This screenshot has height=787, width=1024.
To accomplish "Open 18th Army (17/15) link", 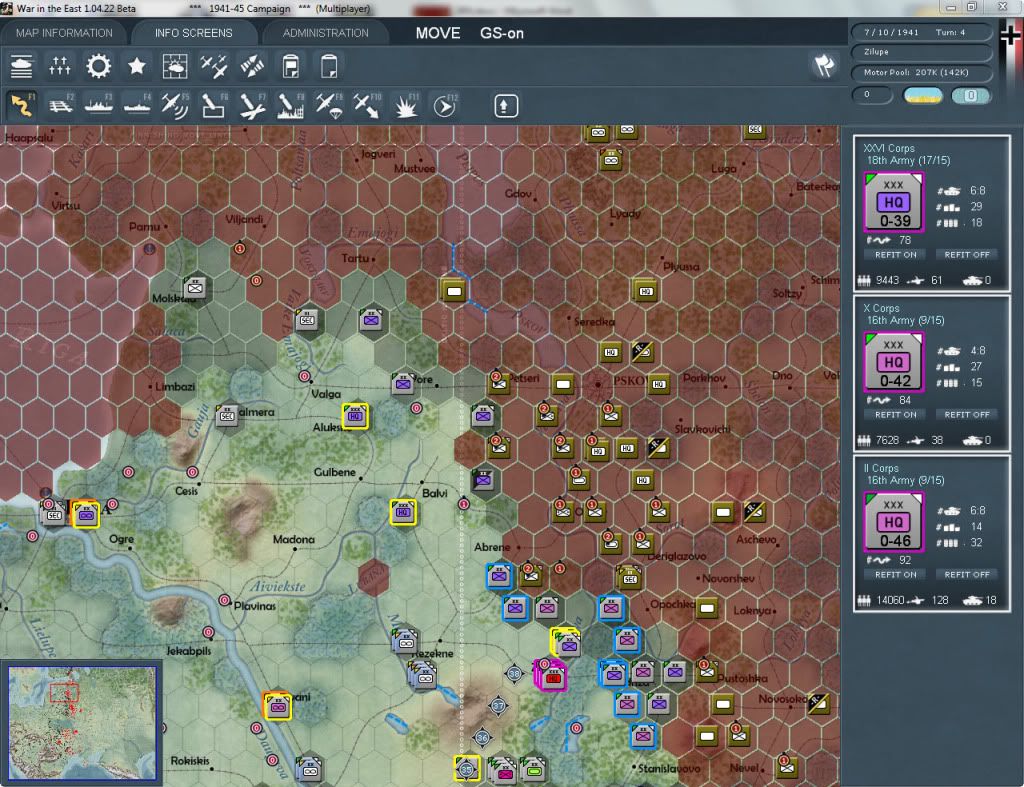I will pos(908,161).
